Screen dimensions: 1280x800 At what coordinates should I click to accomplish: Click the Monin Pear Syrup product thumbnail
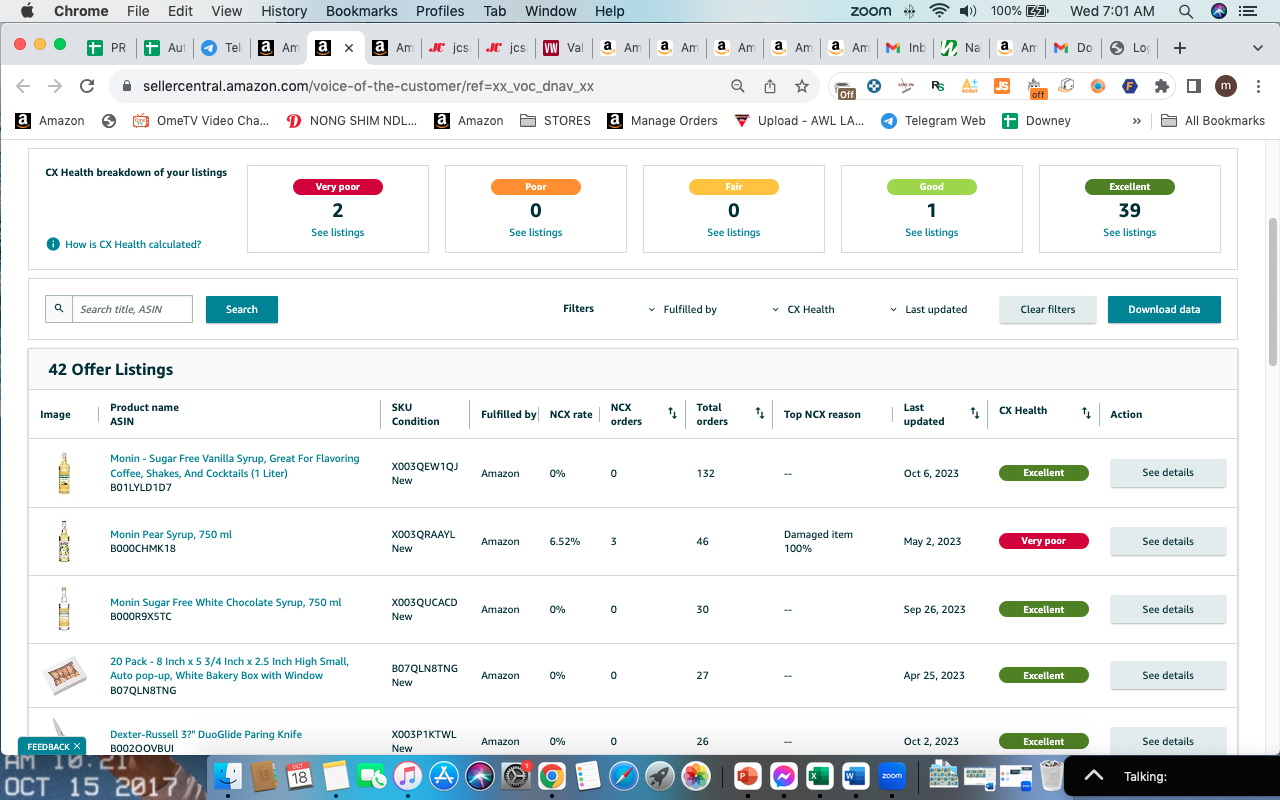point(64,541)
